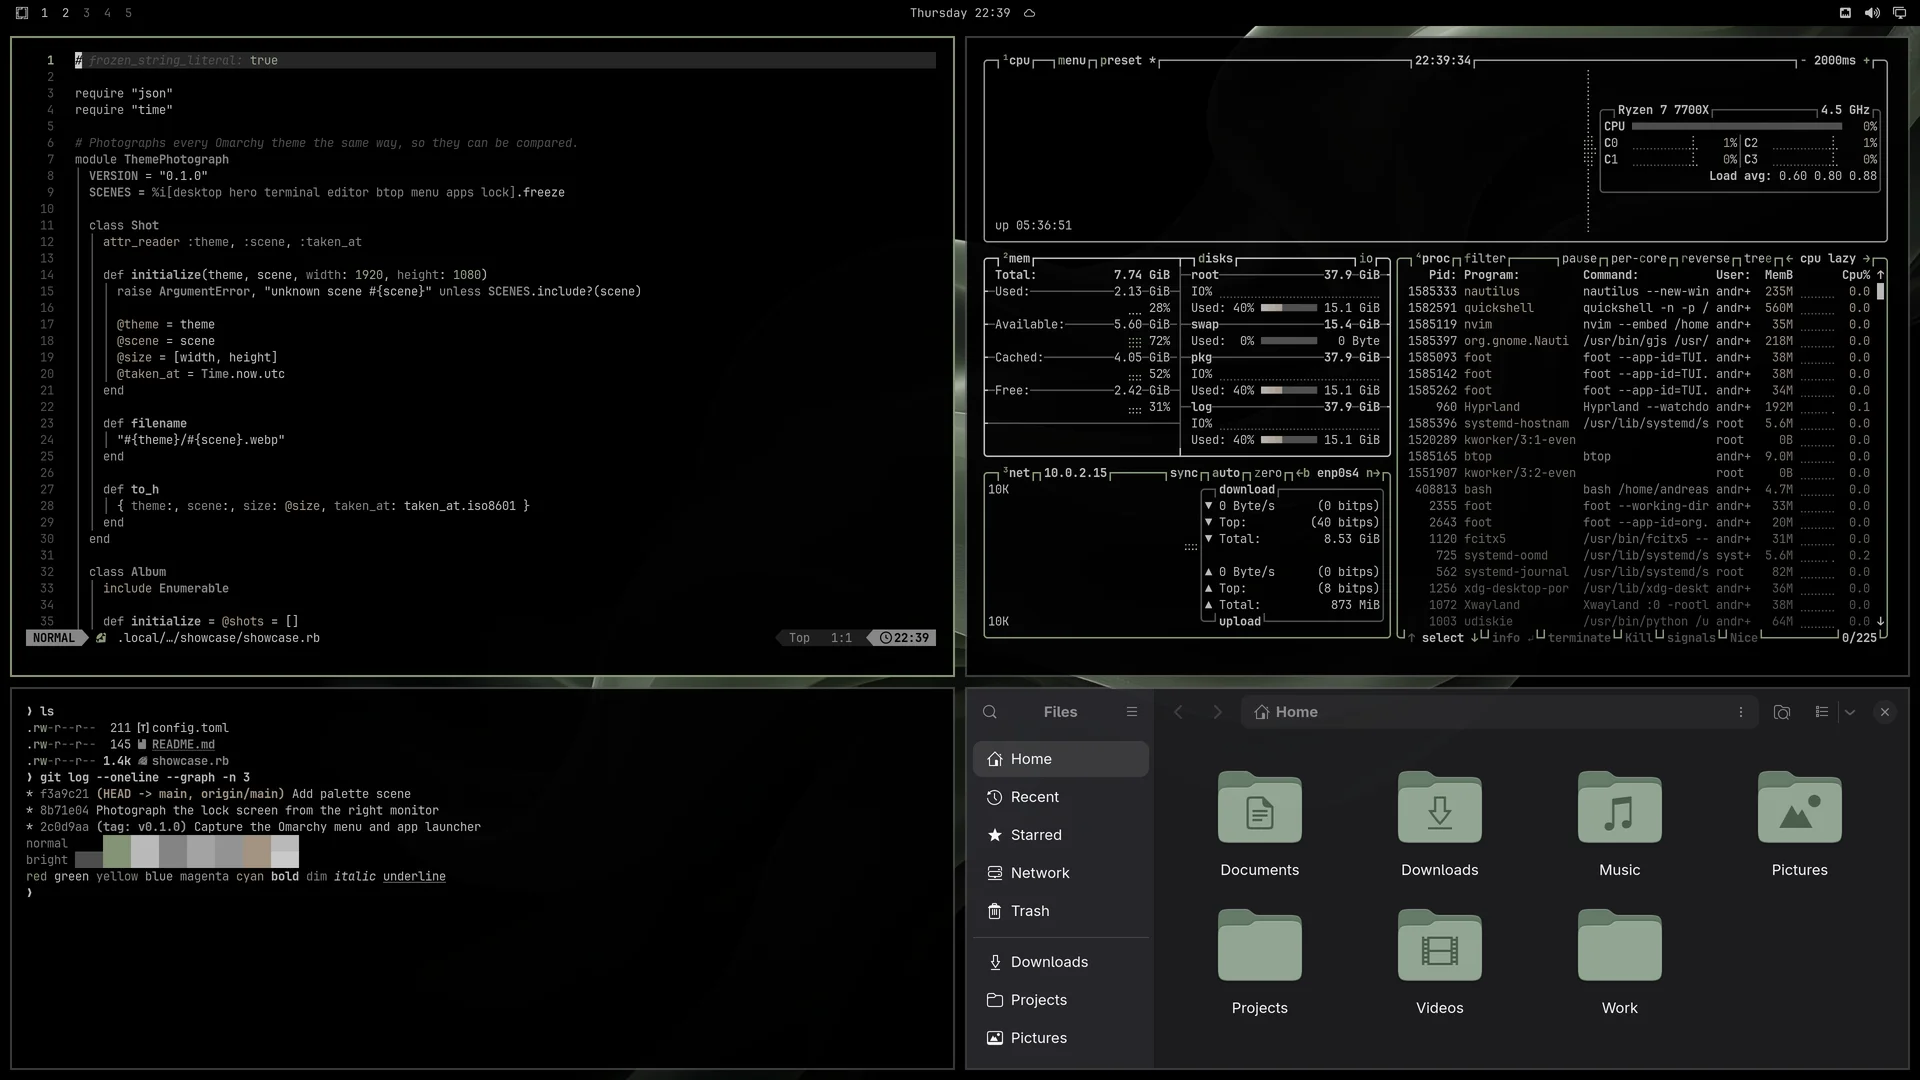Click README.md in the terminal listing
Image resolution: width=1920 pixels, height=1080 pixels.
183,744
